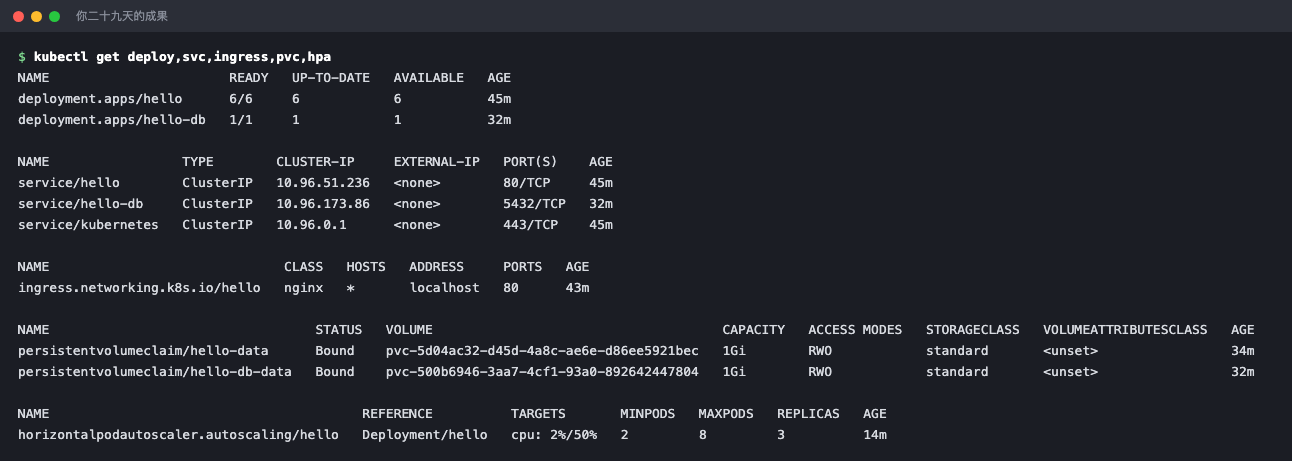Click HPA targets 'cpu: 2%/50%'
Image resolution: width=1292 pixels, height=461 pixels.
[x=554, y=435]
